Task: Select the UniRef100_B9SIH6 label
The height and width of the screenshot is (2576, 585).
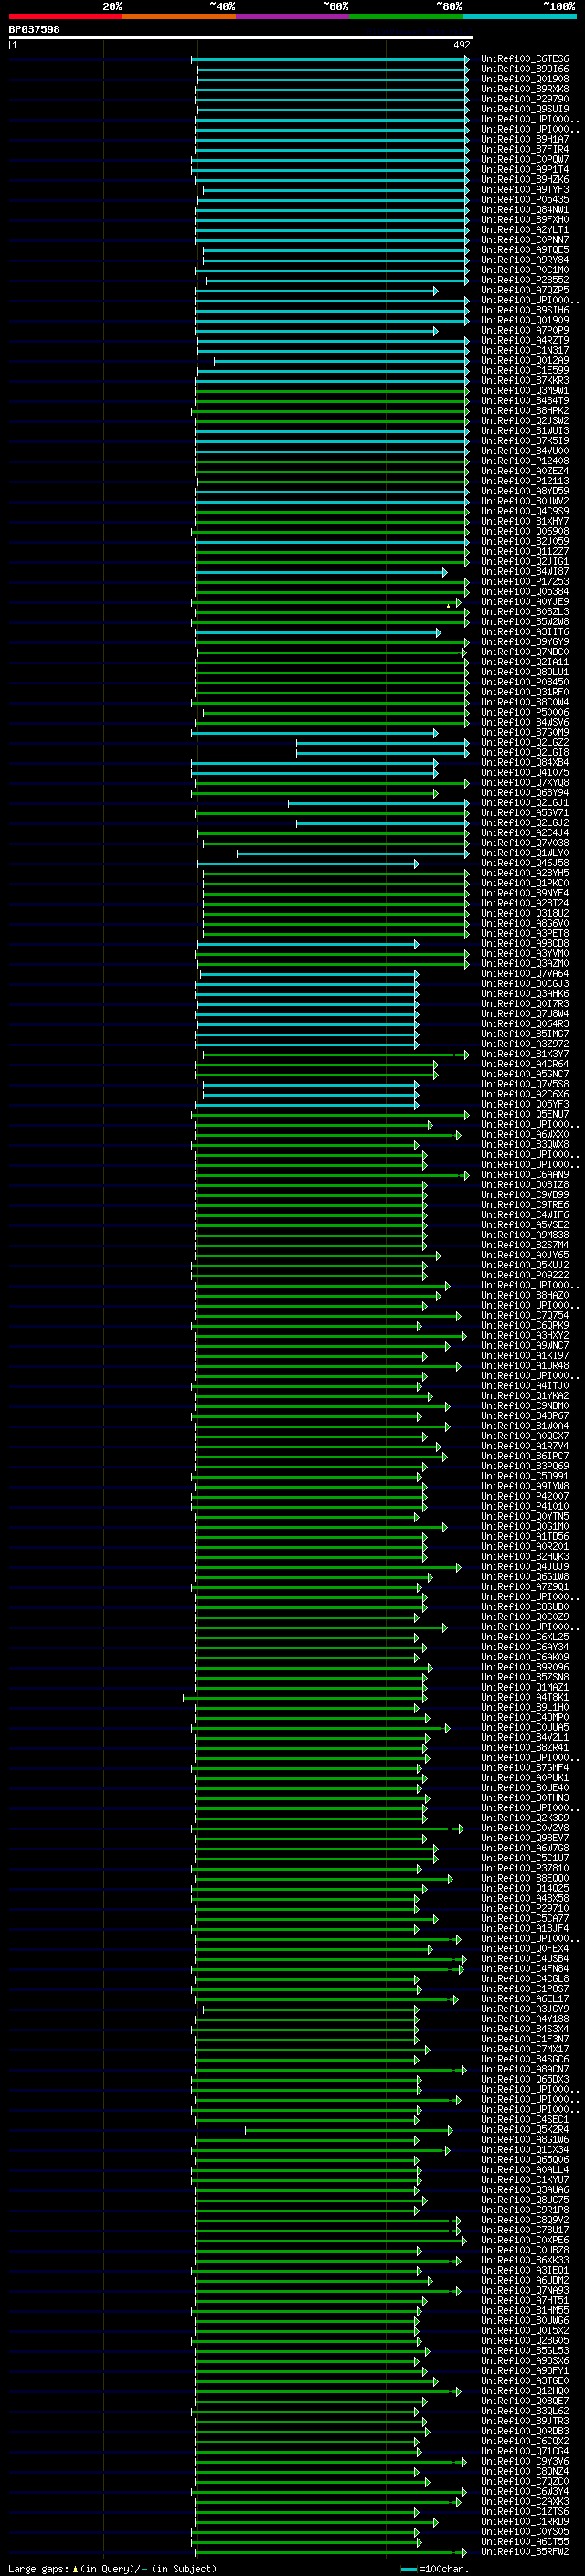Action: (x=524, y=310)
